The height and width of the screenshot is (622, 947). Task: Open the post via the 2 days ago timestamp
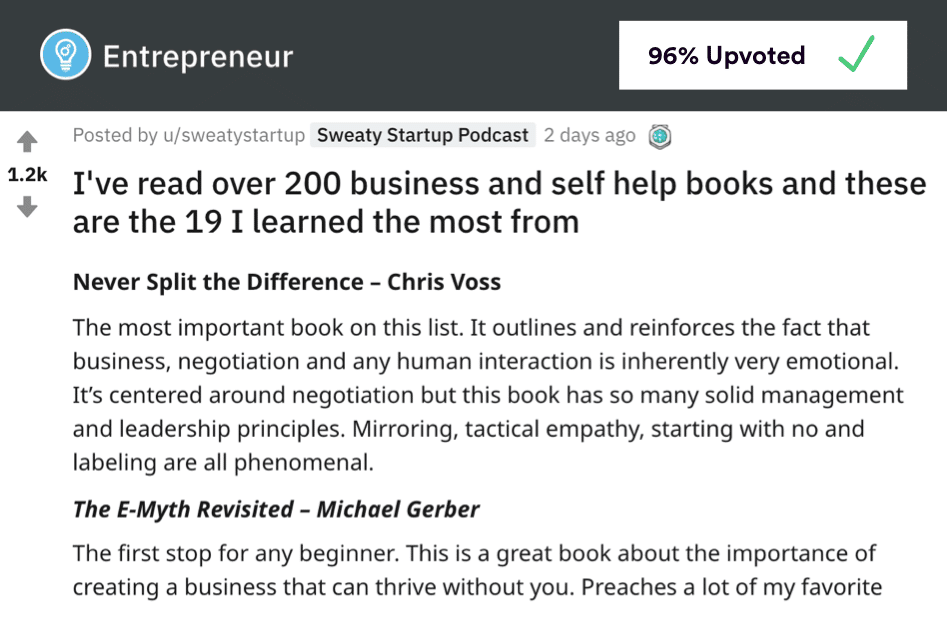pos(590,135)
